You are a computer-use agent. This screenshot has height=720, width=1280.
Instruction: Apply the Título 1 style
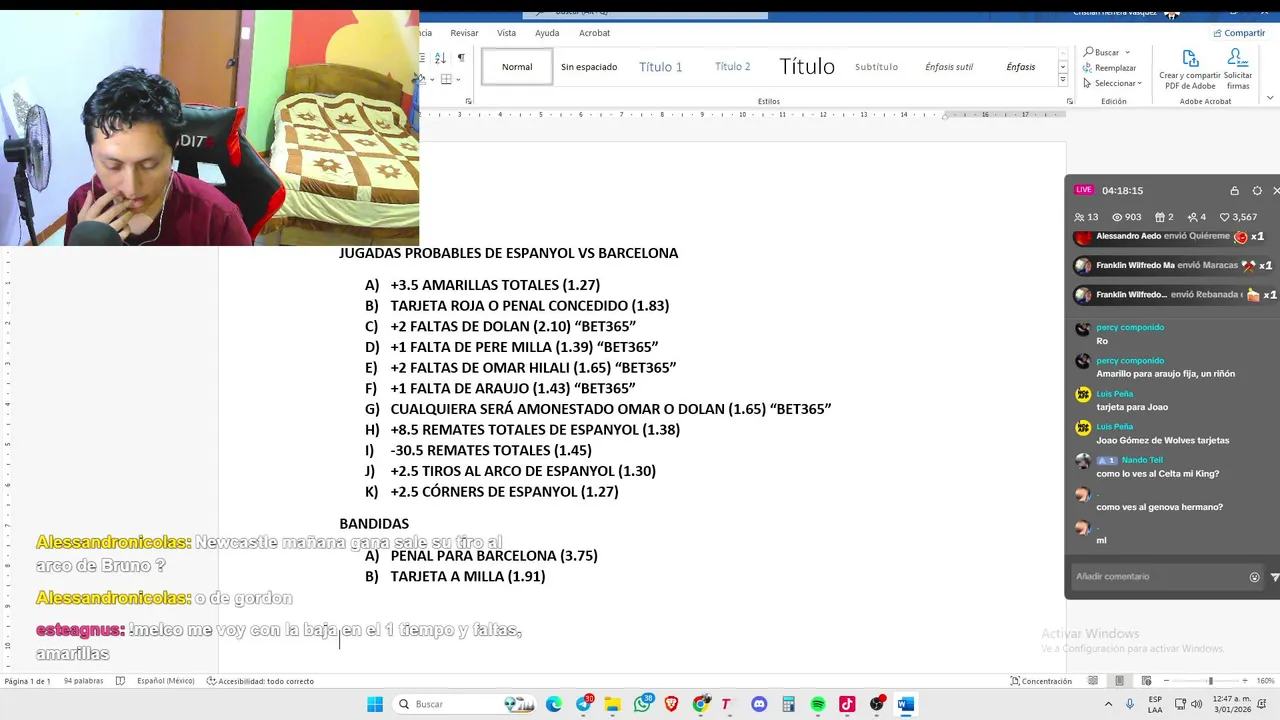pyautogui.click(x=661, y=67)
